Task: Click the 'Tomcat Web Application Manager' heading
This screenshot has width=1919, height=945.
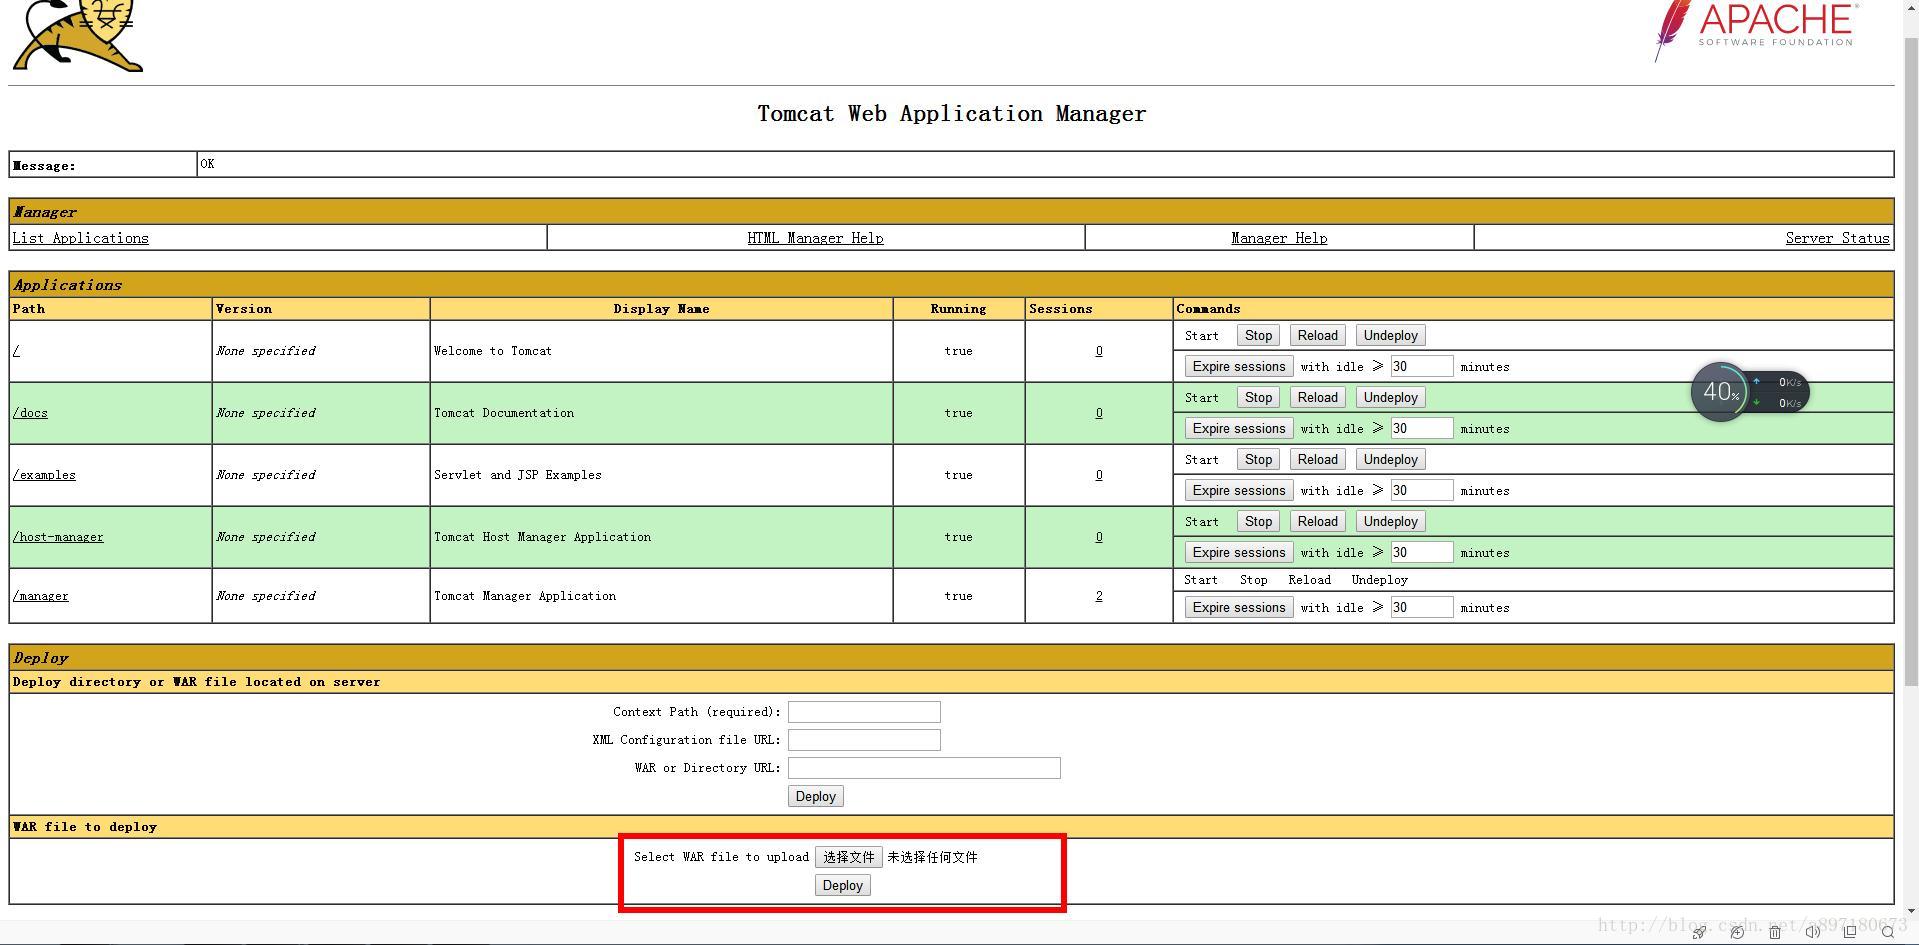Action: click(x=952, y=114)
